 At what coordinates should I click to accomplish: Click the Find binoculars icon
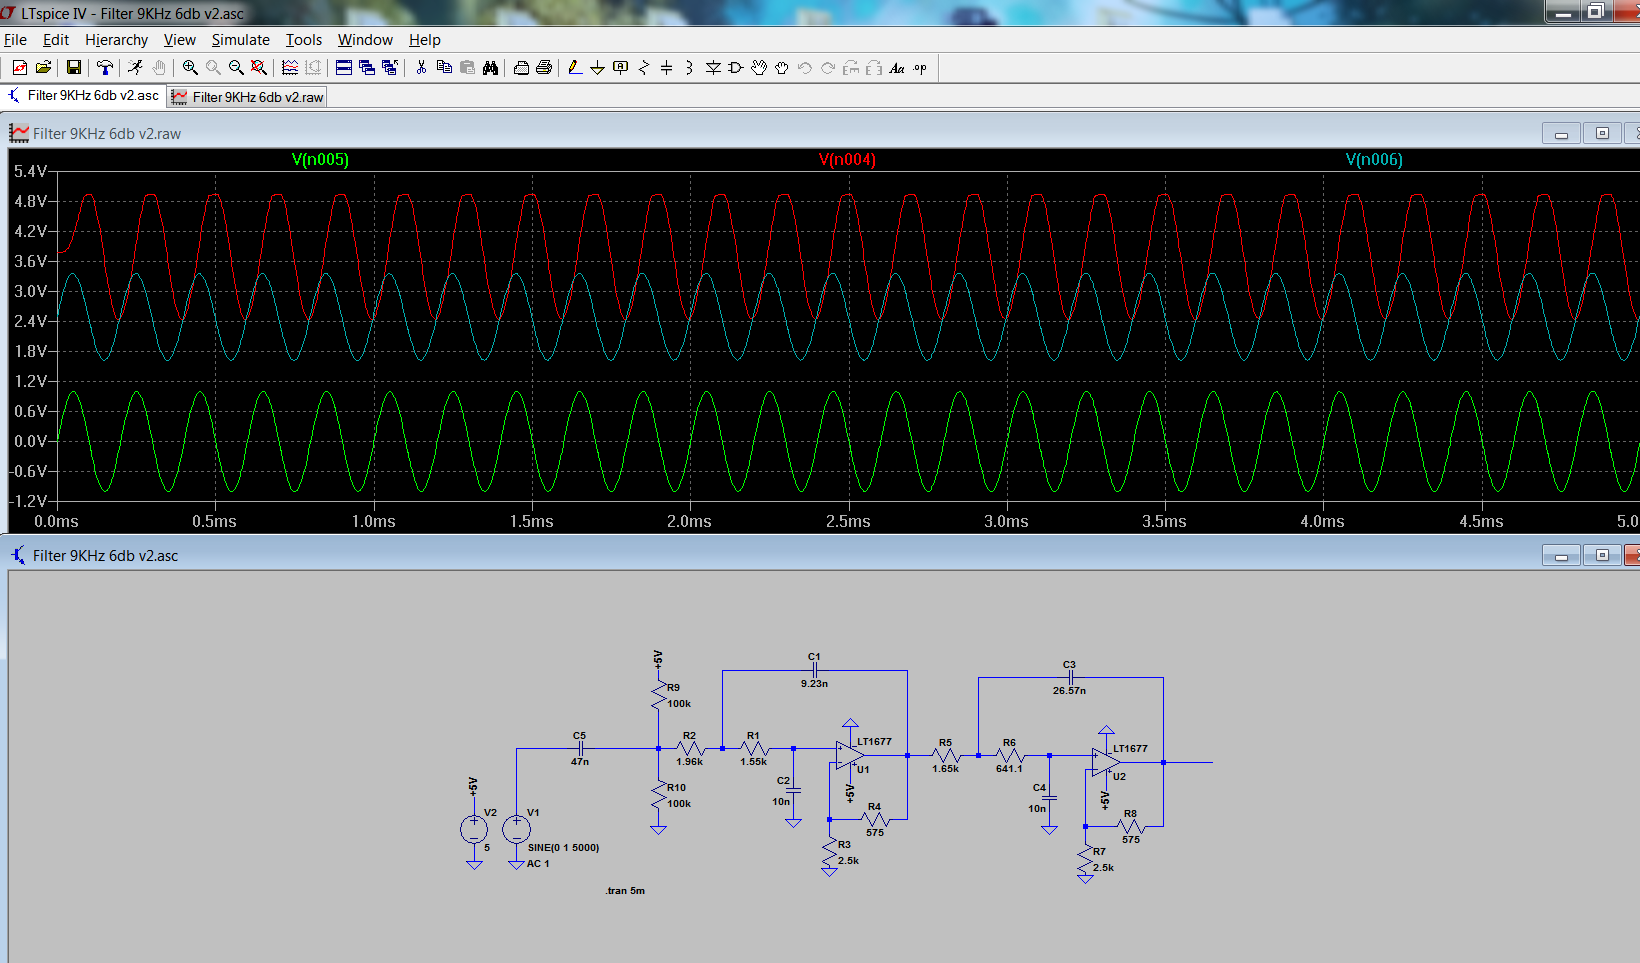pyautogui.click(x=490, y=68)
